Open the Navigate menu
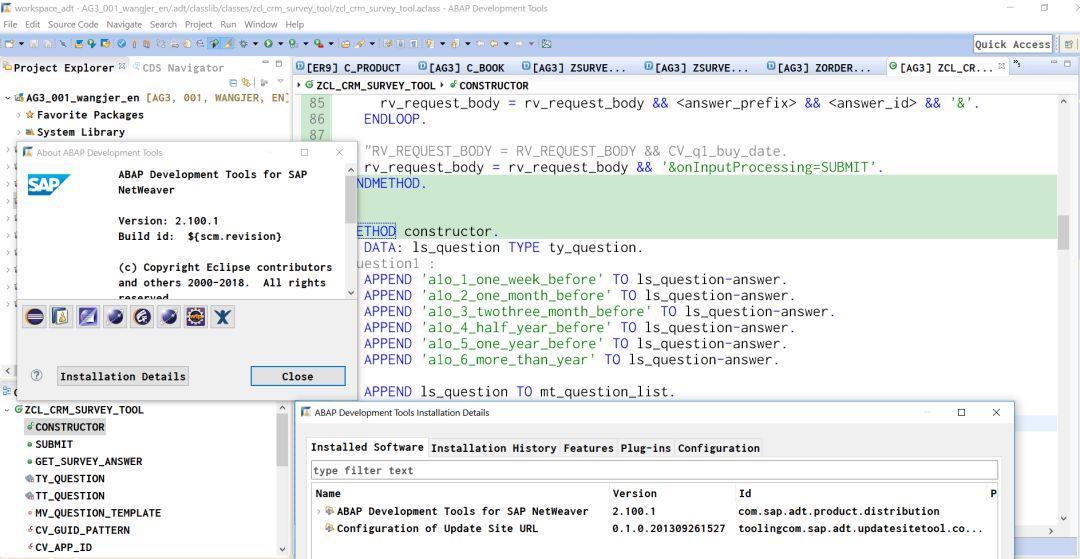Image resolution: width=1080 pixels, height=559 pixels. [x=124, y=24]
